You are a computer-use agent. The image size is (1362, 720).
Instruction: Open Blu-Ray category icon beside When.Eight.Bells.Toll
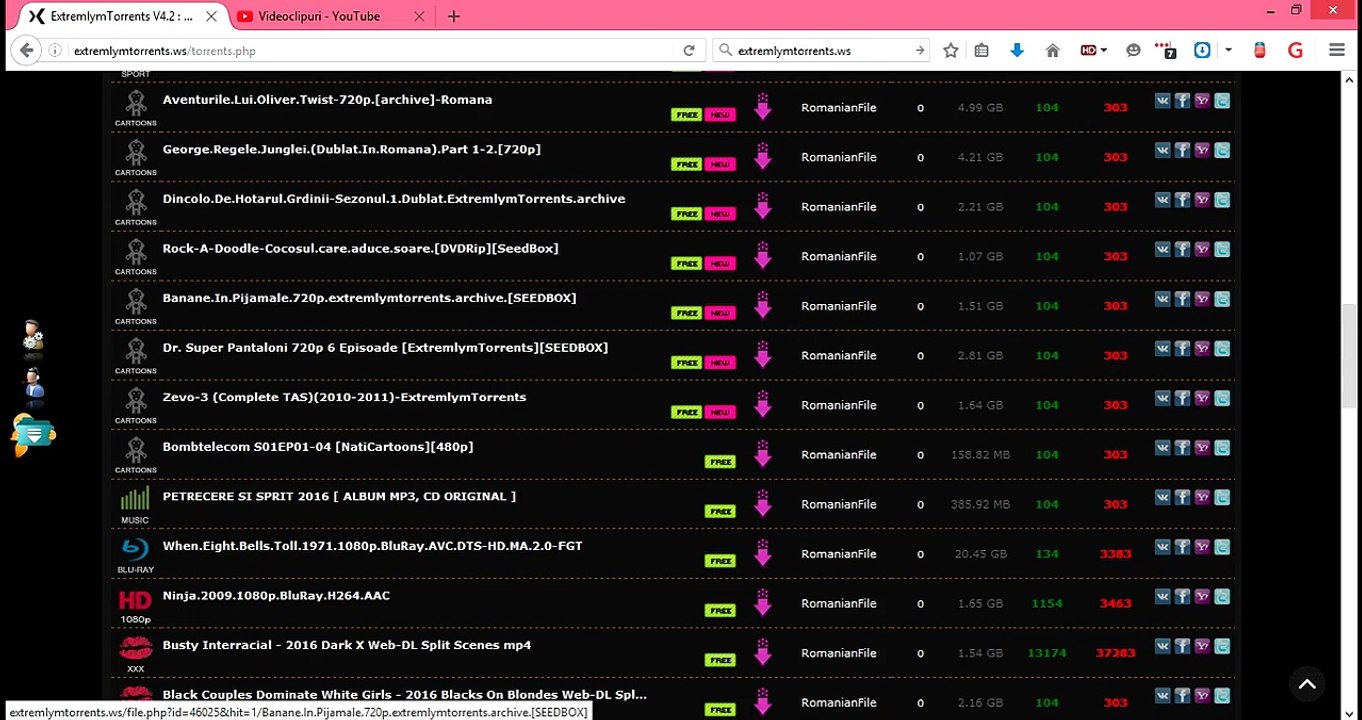(135, 554)
